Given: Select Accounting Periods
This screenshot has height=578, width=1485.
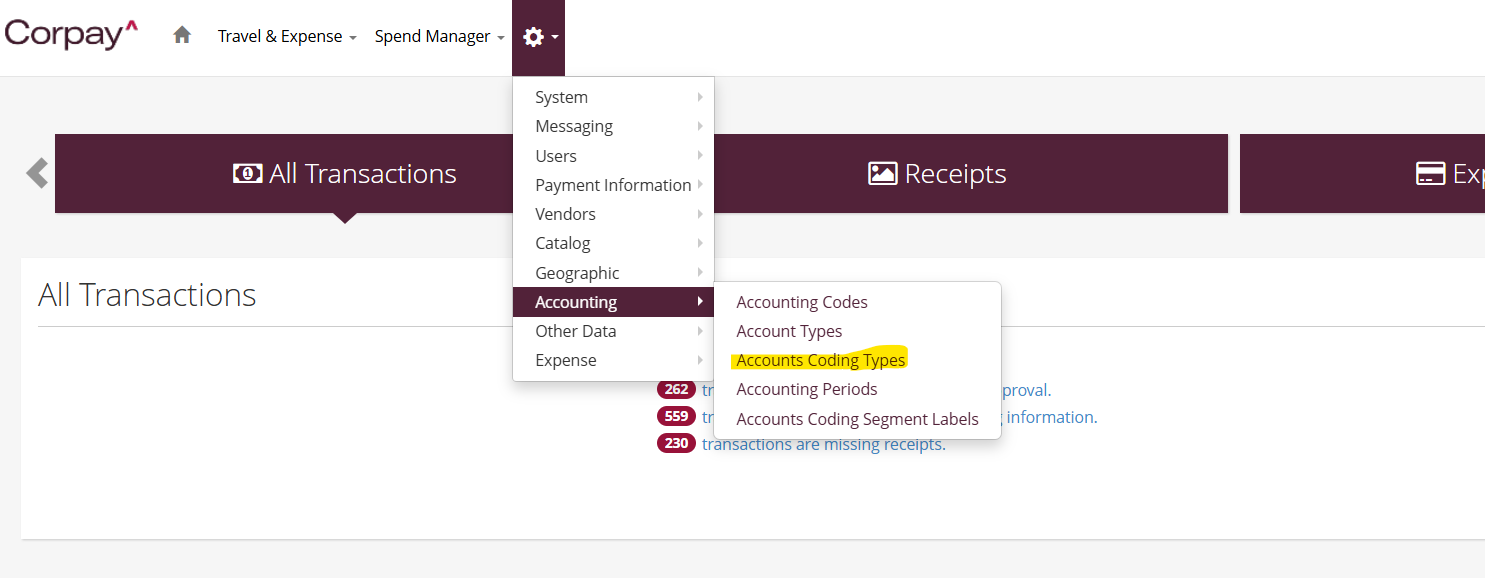Looking at the screenshot, I should click(806, 389).
